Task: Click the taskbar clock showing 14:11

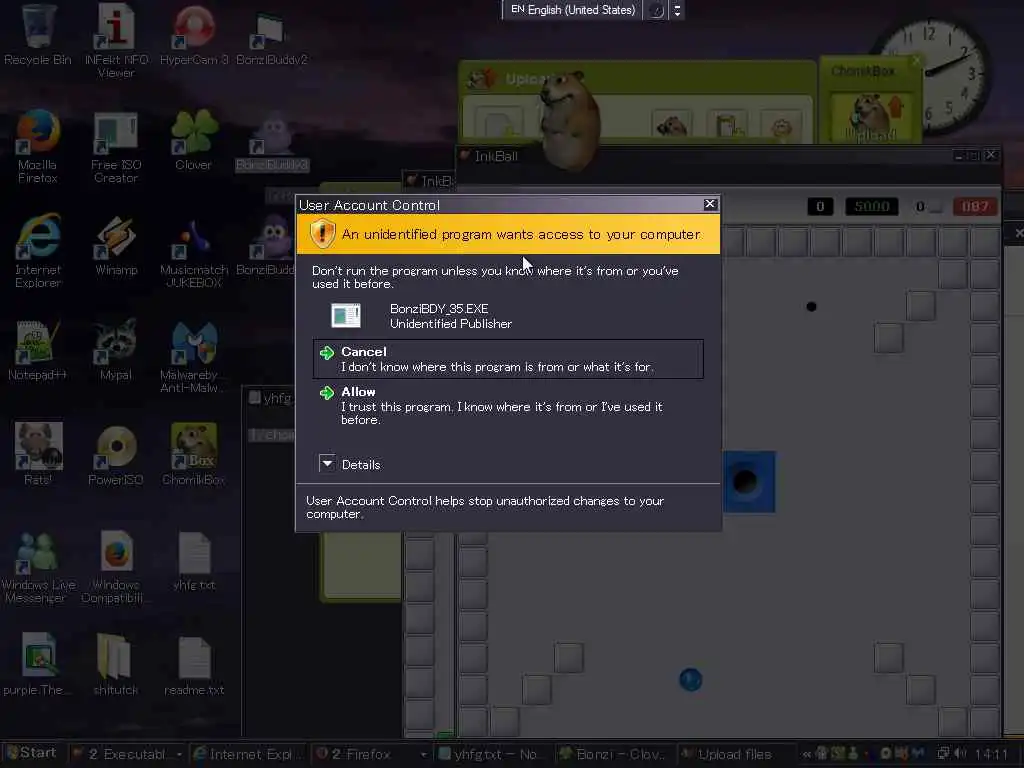Action: (x=991, y=754)
